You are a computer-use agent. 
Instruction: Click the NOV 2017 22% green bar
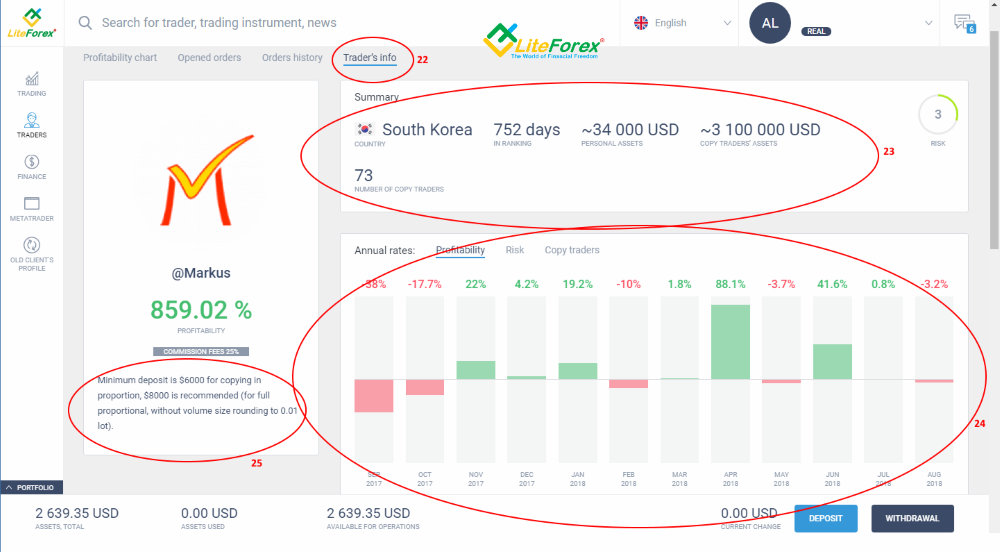click(476, 370)
